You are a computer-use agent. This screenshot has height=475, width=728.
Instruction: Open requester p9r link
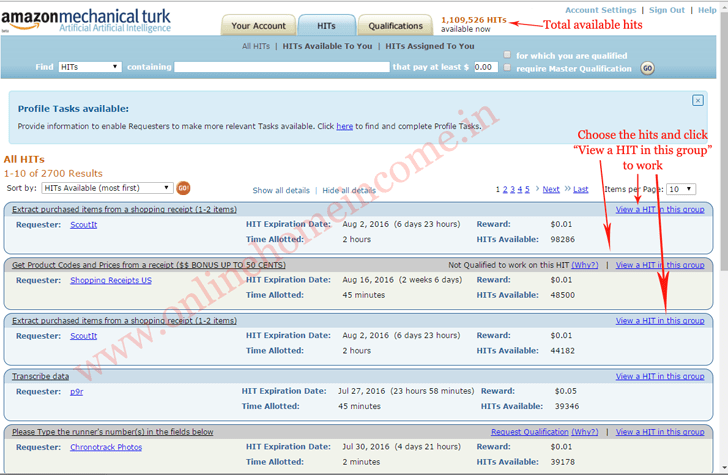click(x=77, y=392)
